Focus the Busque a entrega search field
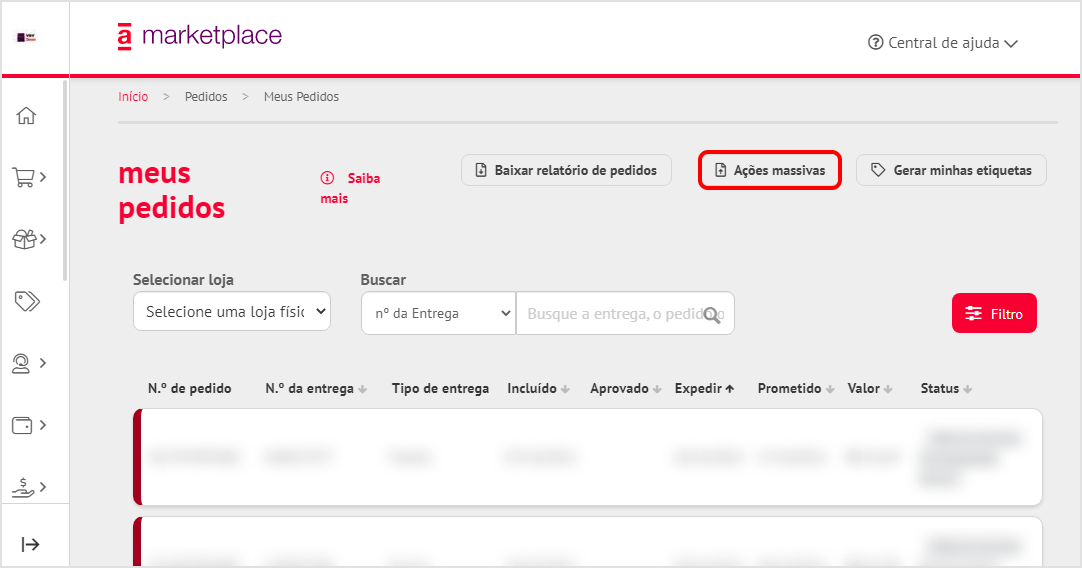This screenshot has height=568, width=1082. (624, 313)
